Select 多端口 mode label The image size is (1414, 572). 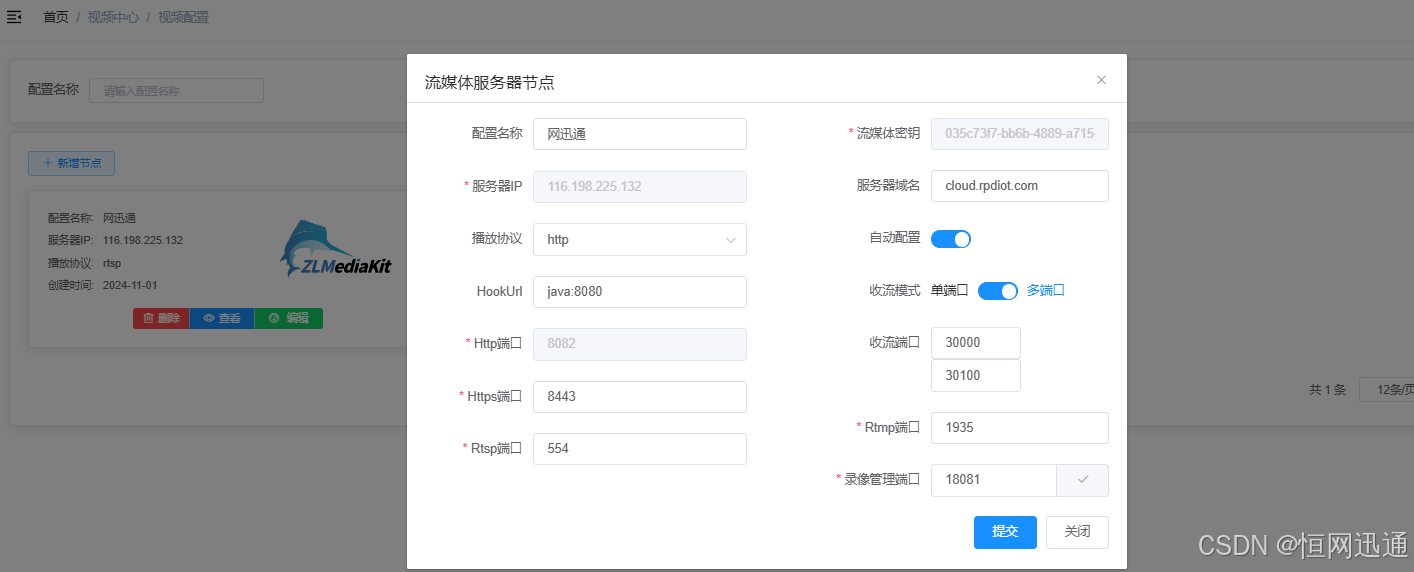[1046, 291]
